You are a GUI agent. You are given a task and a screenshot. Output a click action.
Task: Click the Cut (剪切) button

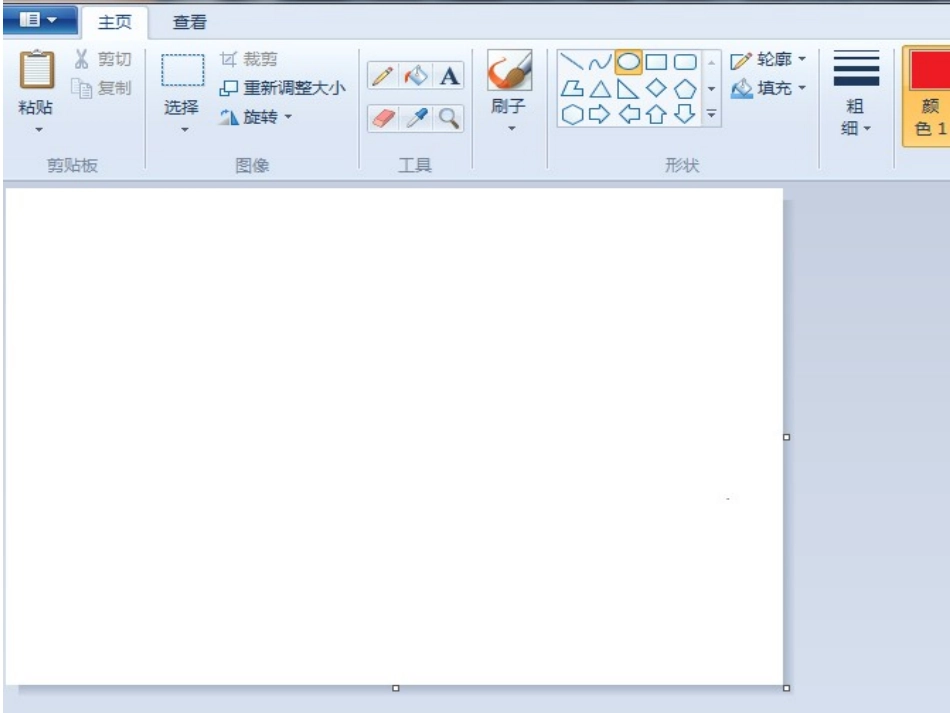[102, 59]
